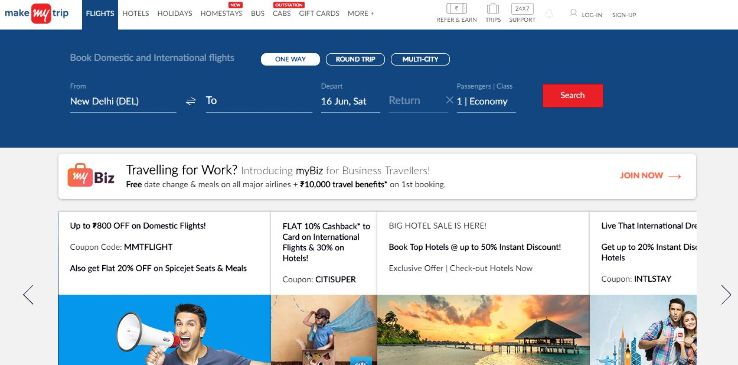The height and width of the screenshot is (365, 738).
Task: Switch to the HOLIDAYS tab
Action: click(x=175, y=14)
